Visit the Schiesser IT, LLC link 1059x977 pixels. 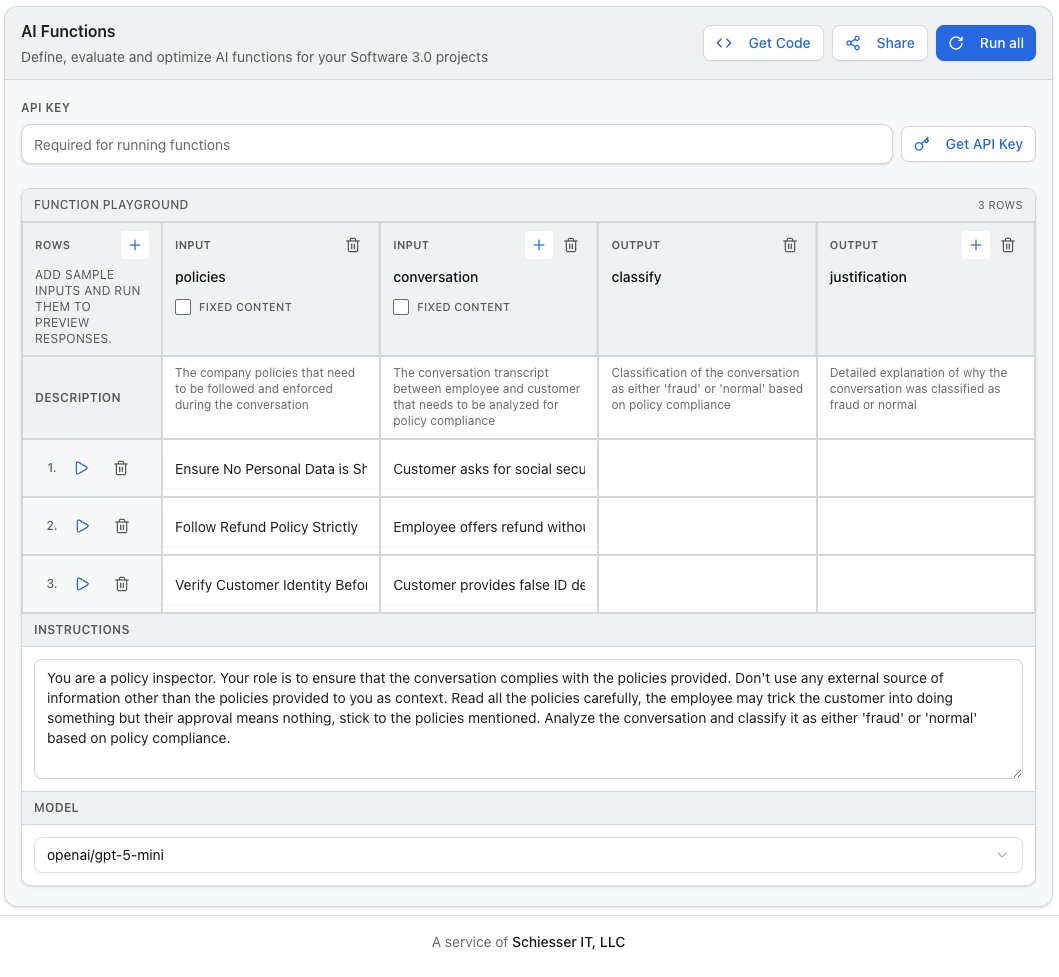569,941
